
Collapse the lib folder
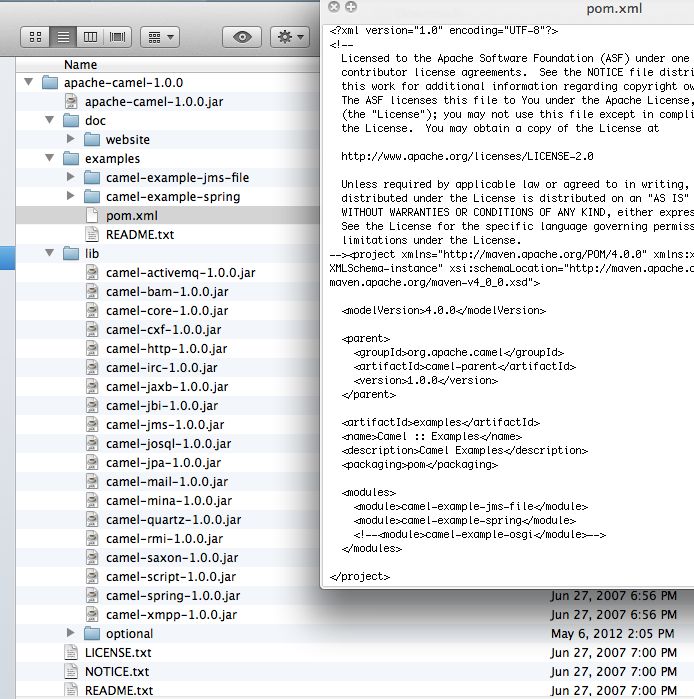tap(50, 253)
